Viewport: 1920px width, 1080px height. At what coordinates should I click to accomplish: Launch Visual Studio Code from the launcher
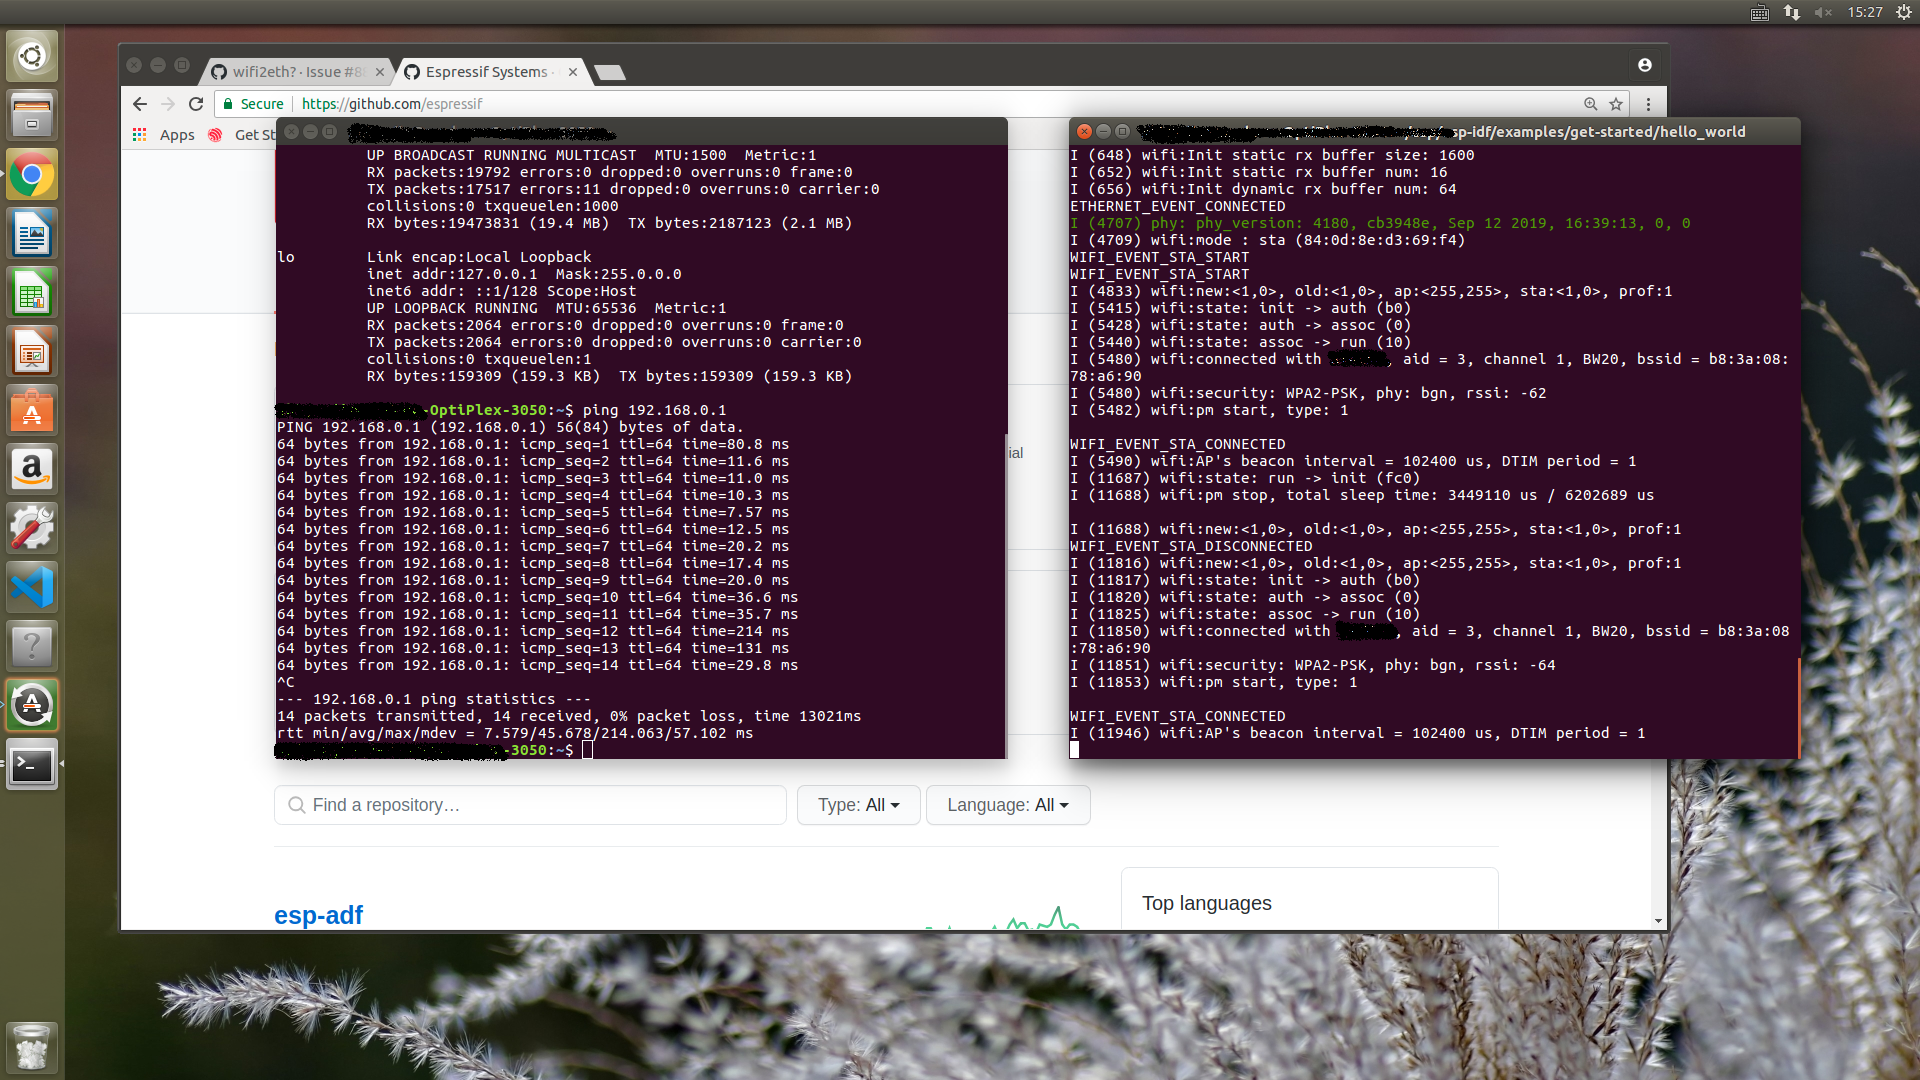pos(31,587)
